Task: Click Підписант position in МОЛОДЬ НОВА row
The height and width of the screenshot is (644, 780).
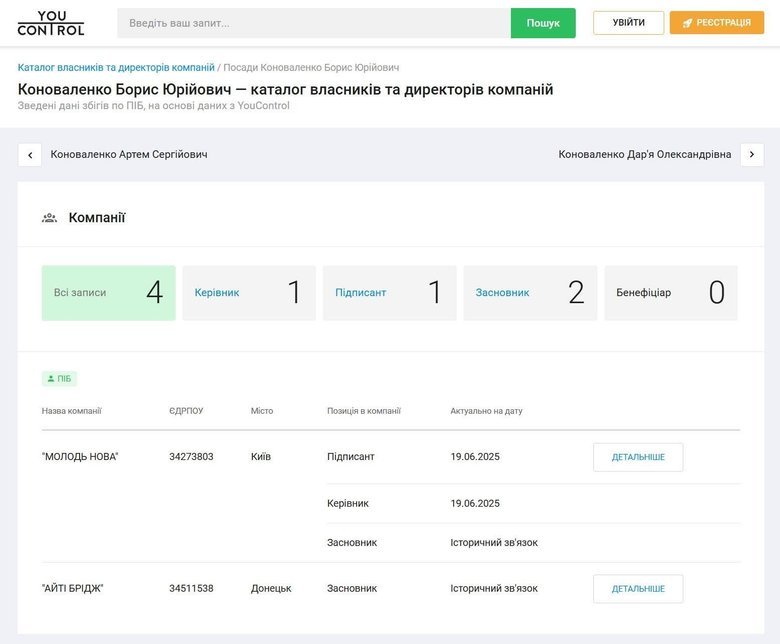Action: [x=351, y=457]
